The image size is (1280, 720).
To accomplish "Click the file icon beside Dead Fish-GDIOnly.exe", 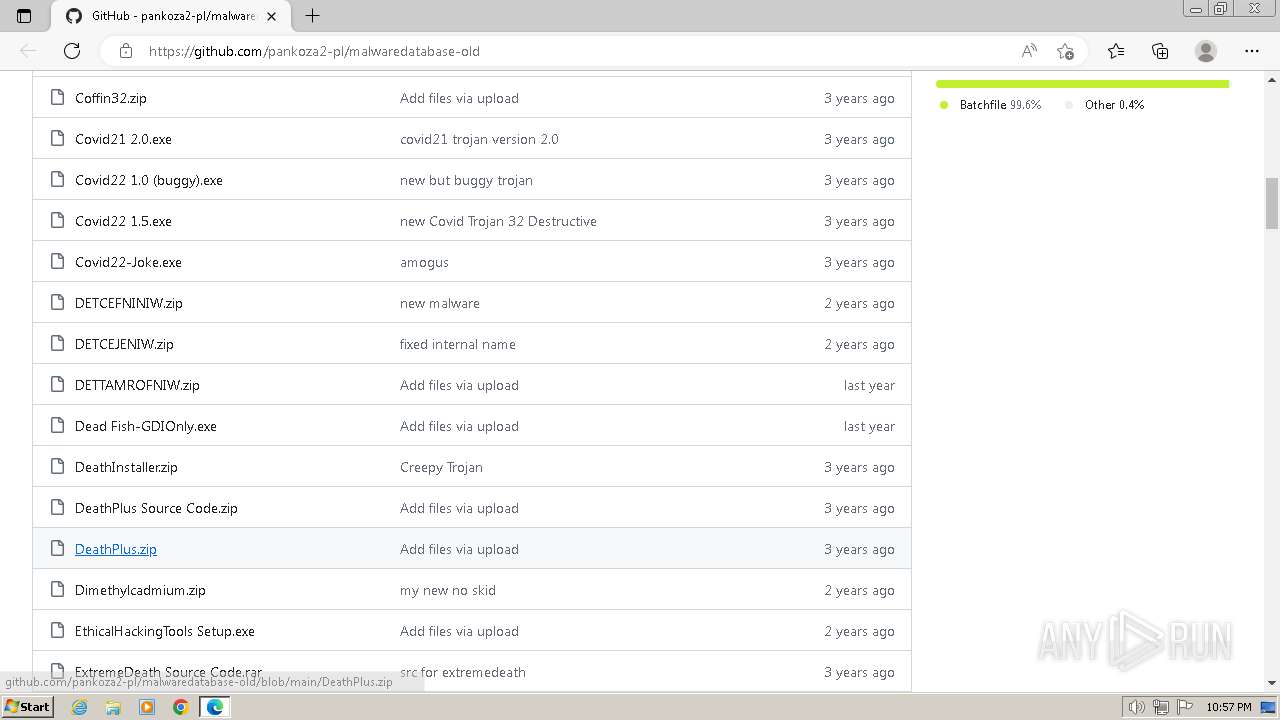I will (57, 426).
